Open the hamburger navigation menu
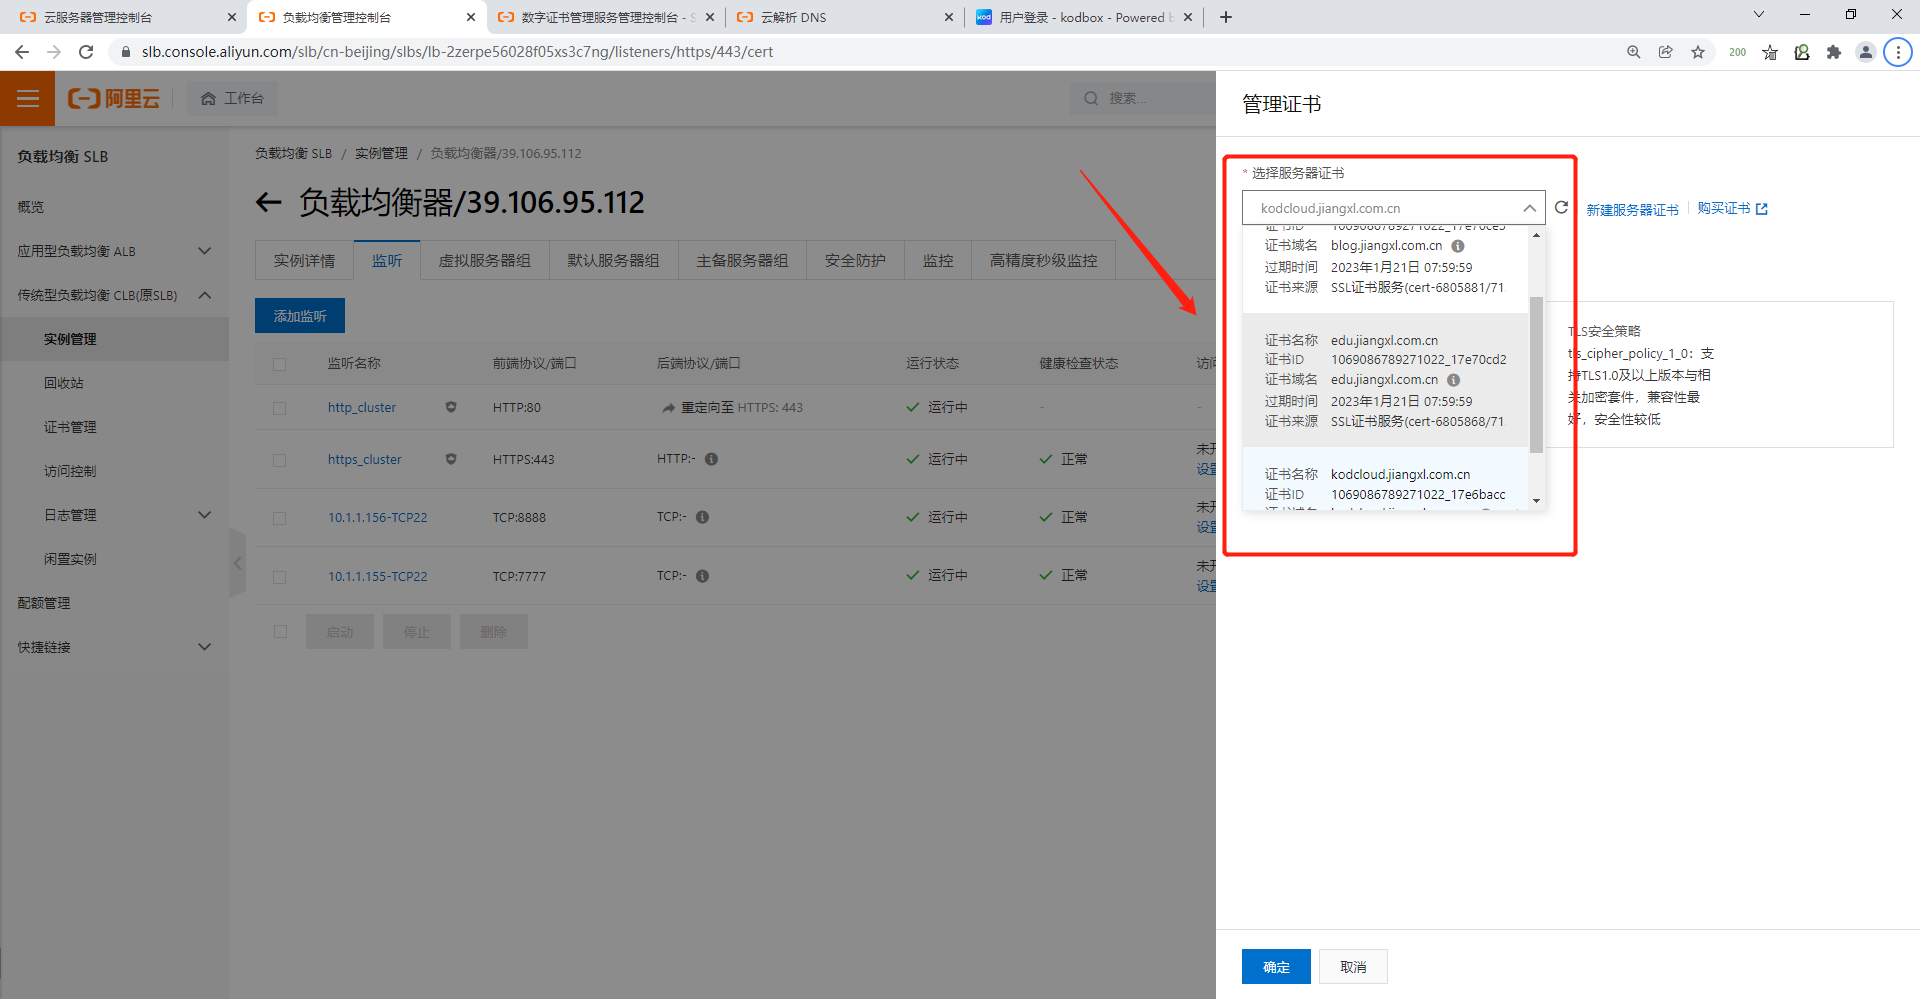1920x999 pixels. pyautogui.click(x=27, y=98)
